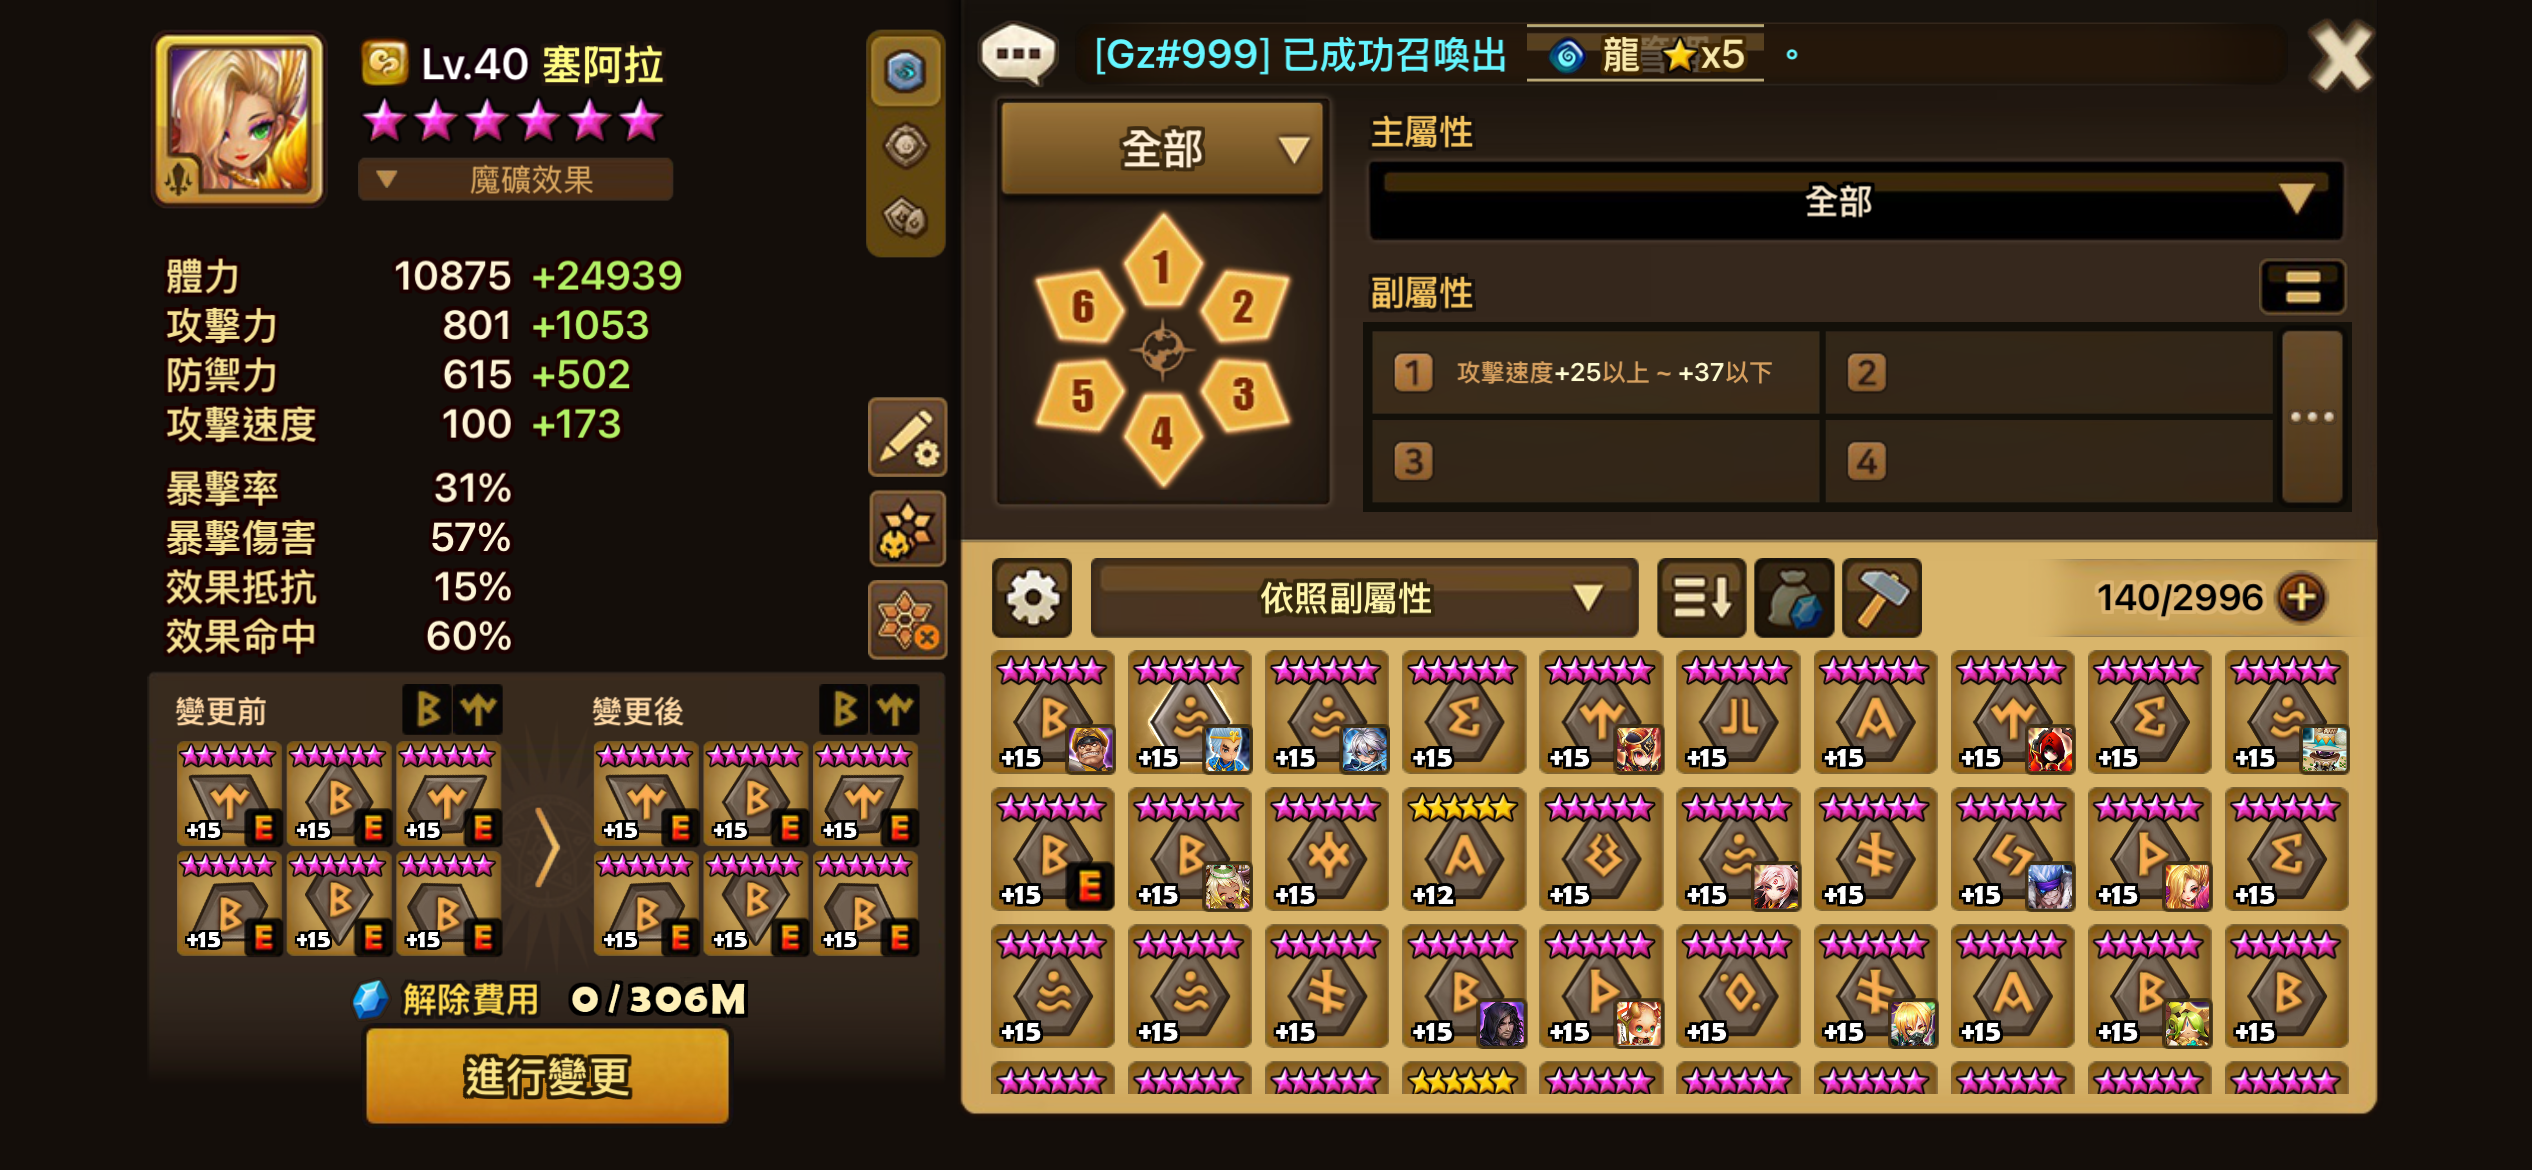This screenshot has height=1170, width=2532.
Task: Toggle rune slot 1 filter
Action: (1162, 262)
